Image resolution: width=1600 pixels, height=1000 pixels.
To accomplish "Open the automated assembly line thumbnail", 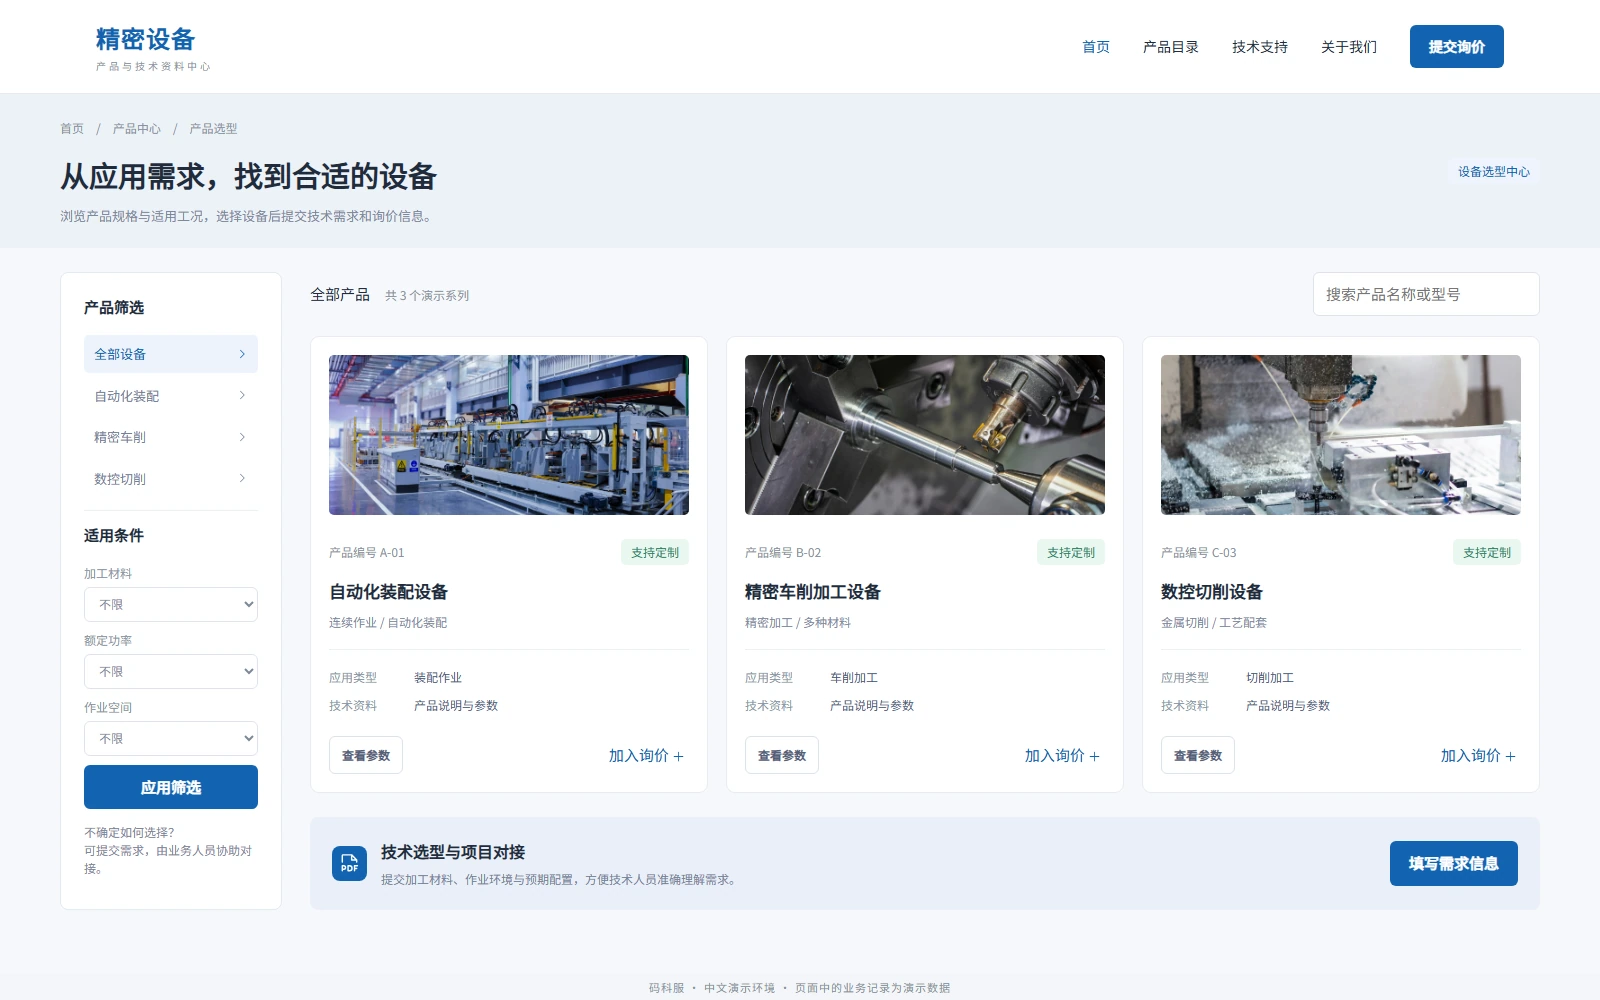I will [509, 435].
